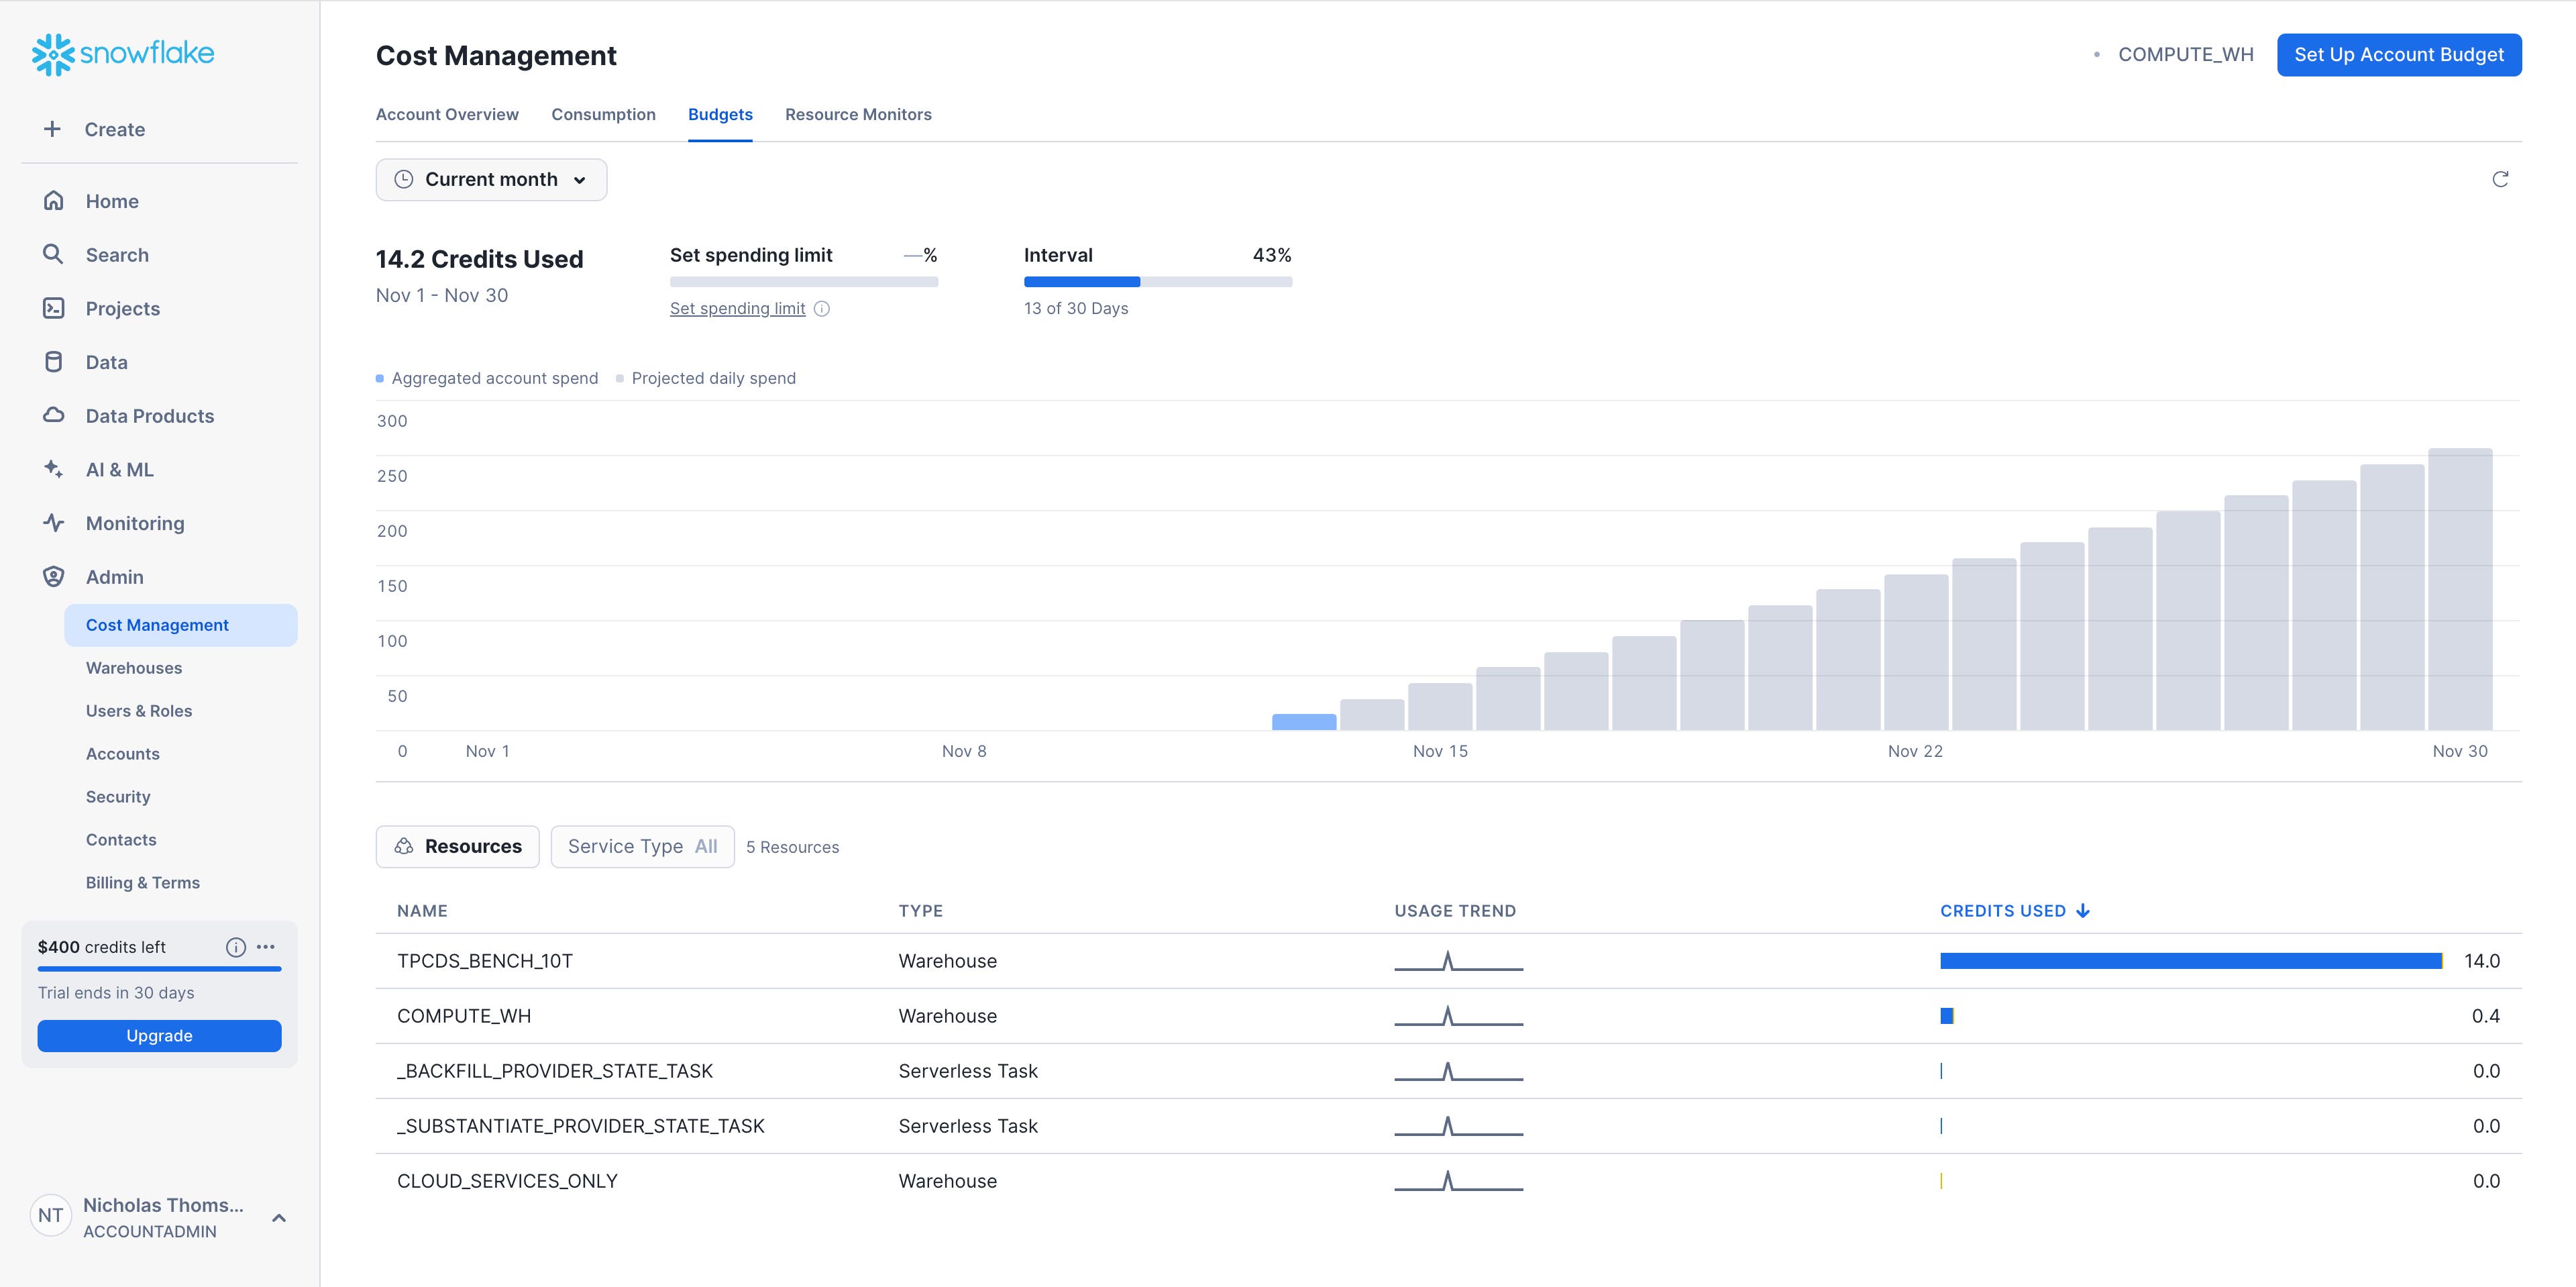
Task: Open the Create menu
Action: 114,129
